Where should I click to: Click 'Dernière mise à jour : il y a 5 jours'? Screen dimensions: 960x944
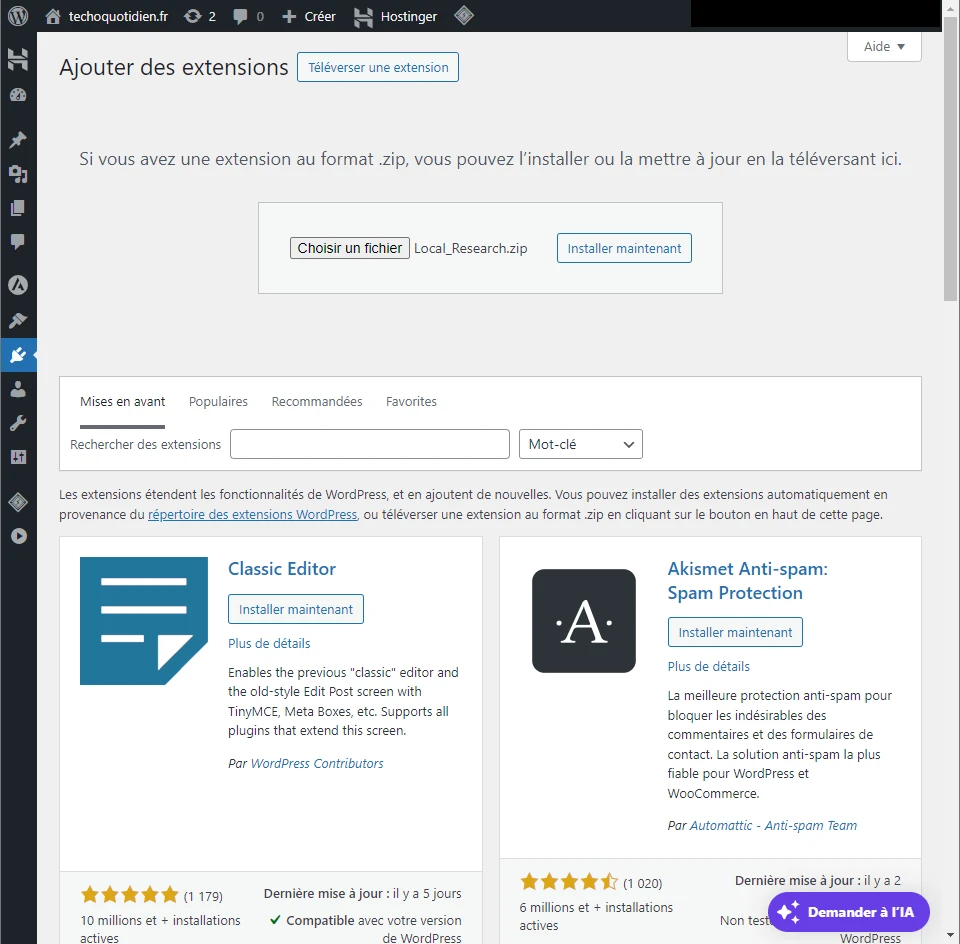(362, 893)
